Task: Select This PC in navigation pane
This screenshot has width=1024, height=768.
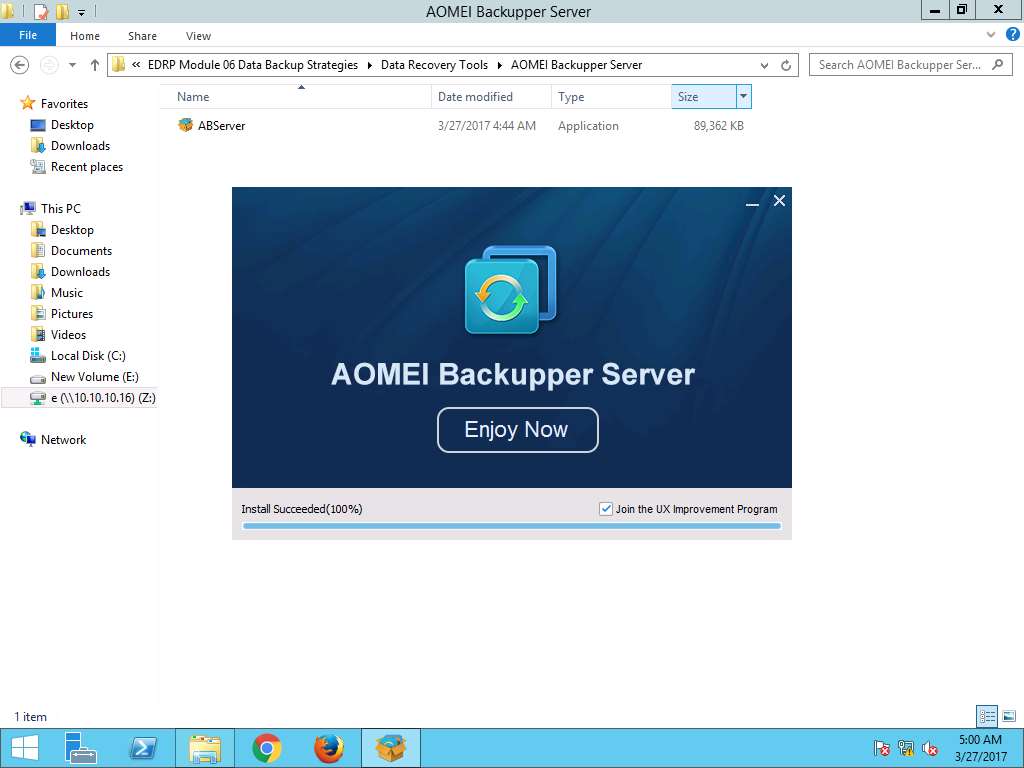Action: point(60,208)
